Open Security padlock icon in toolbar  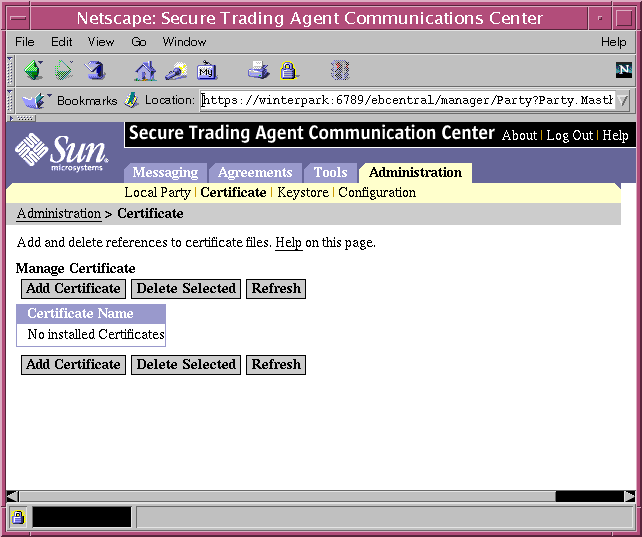(x=288, y=70)
